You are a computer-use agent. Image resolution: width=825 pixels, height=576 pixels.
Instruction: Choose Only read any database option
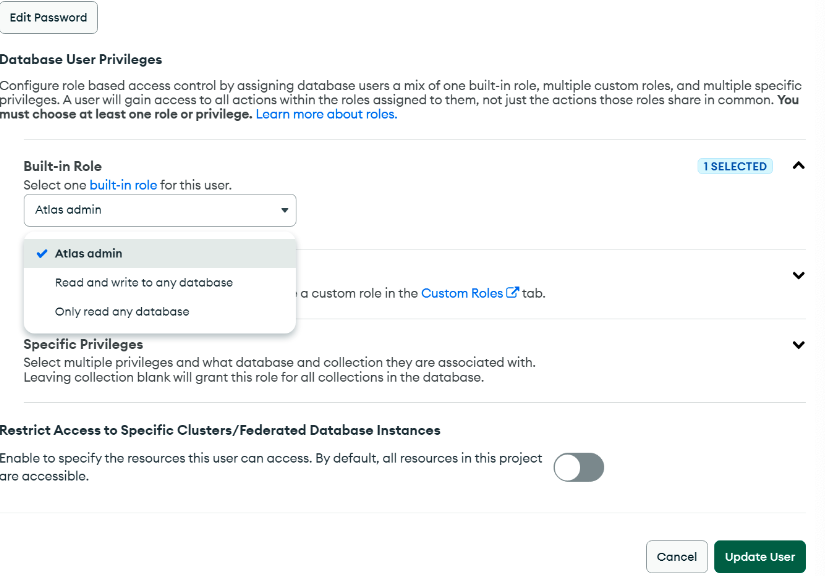[160, 311]
